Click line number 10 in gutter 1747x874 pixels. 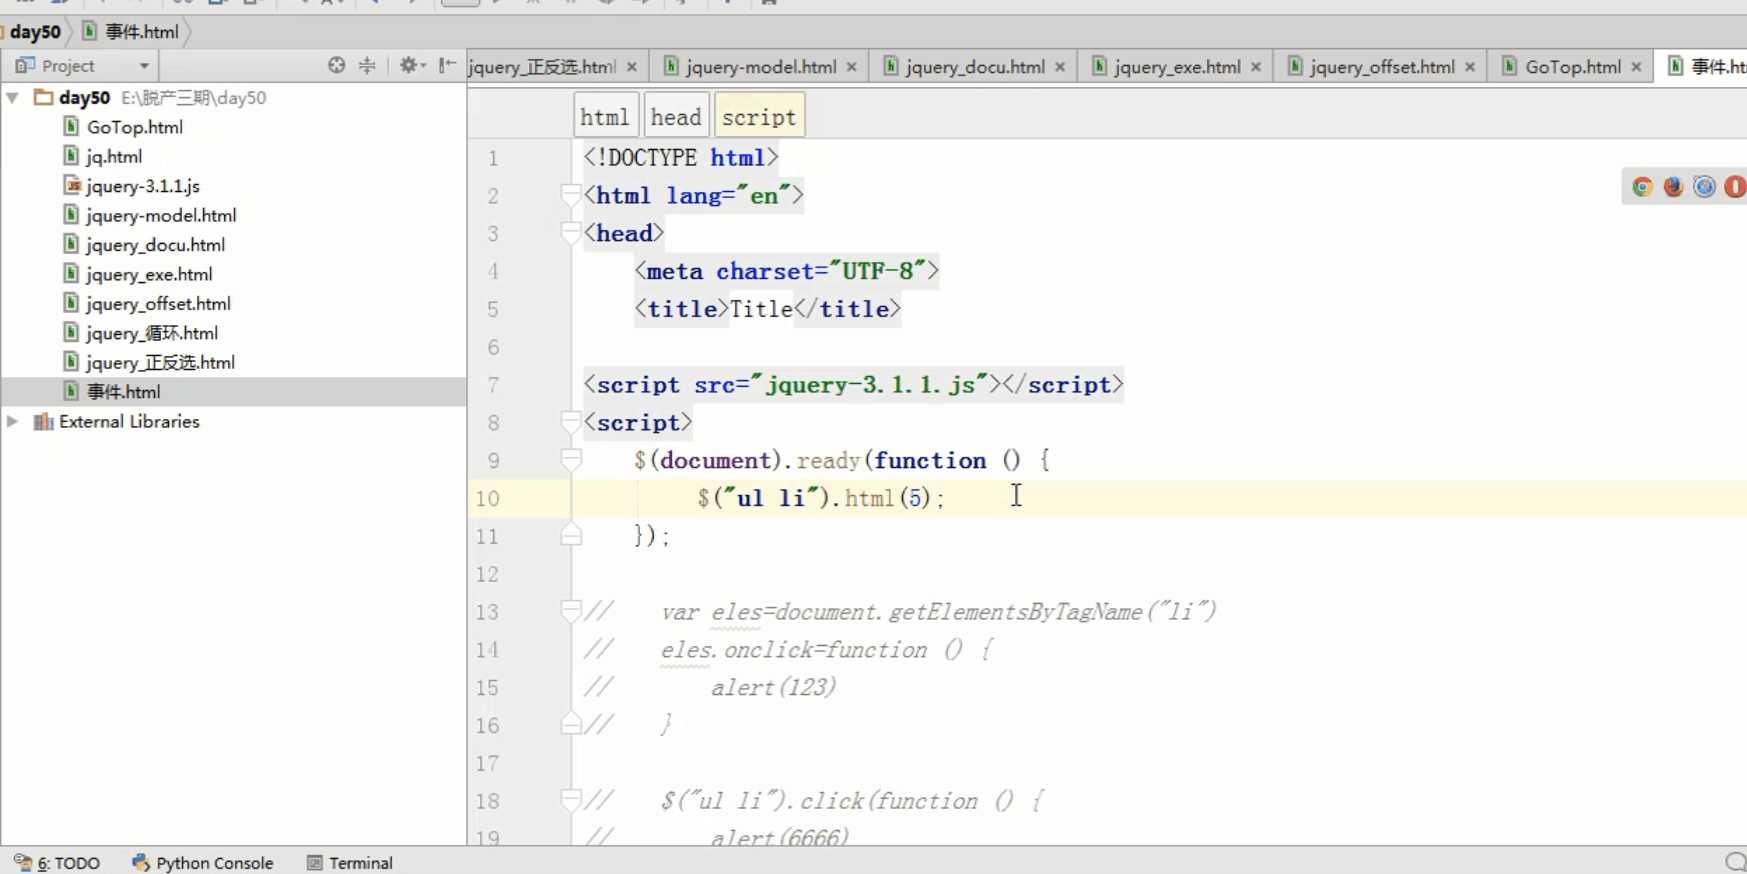click(487, 498)
